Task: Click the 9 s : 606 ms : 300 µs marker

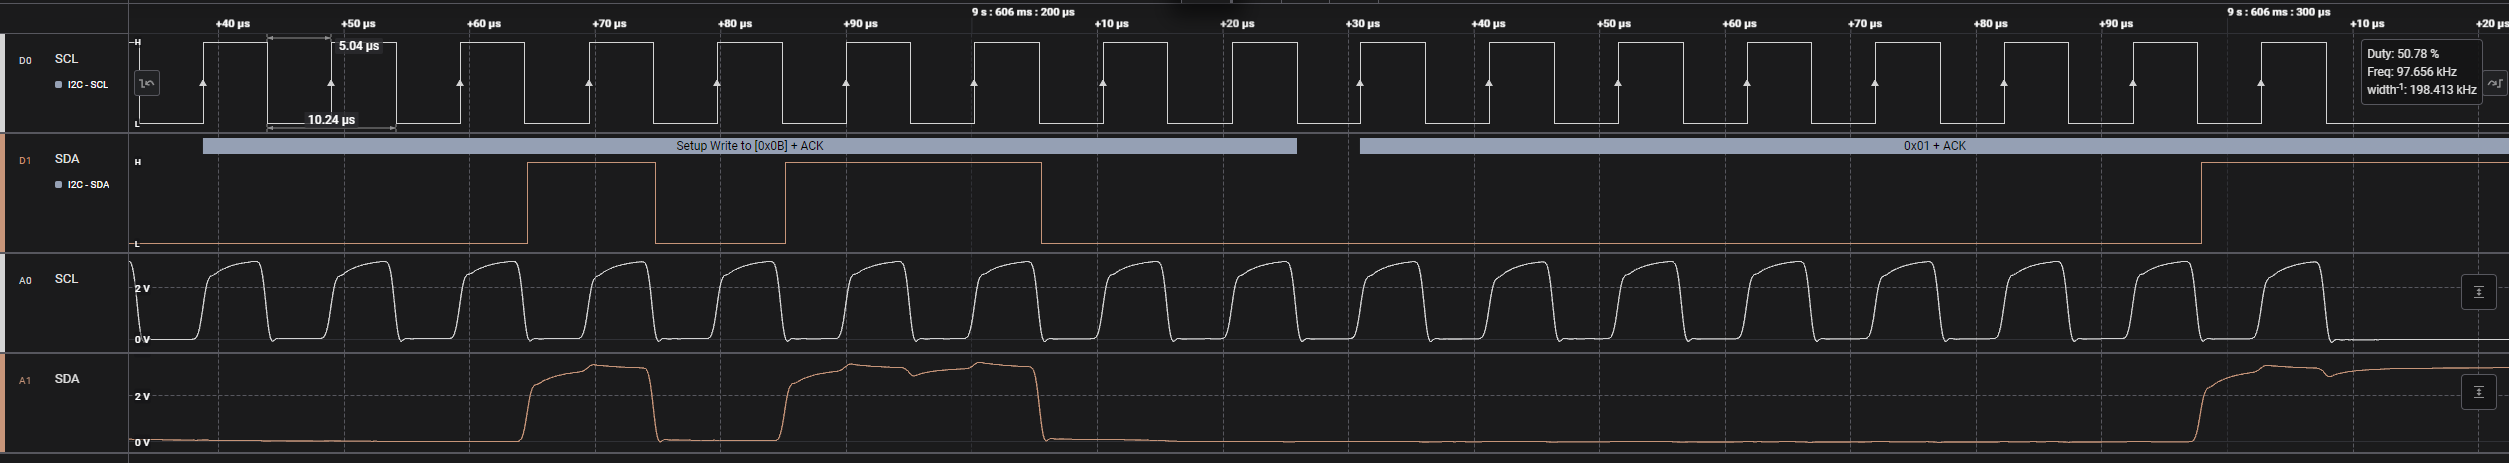Action: (2278, 12)
